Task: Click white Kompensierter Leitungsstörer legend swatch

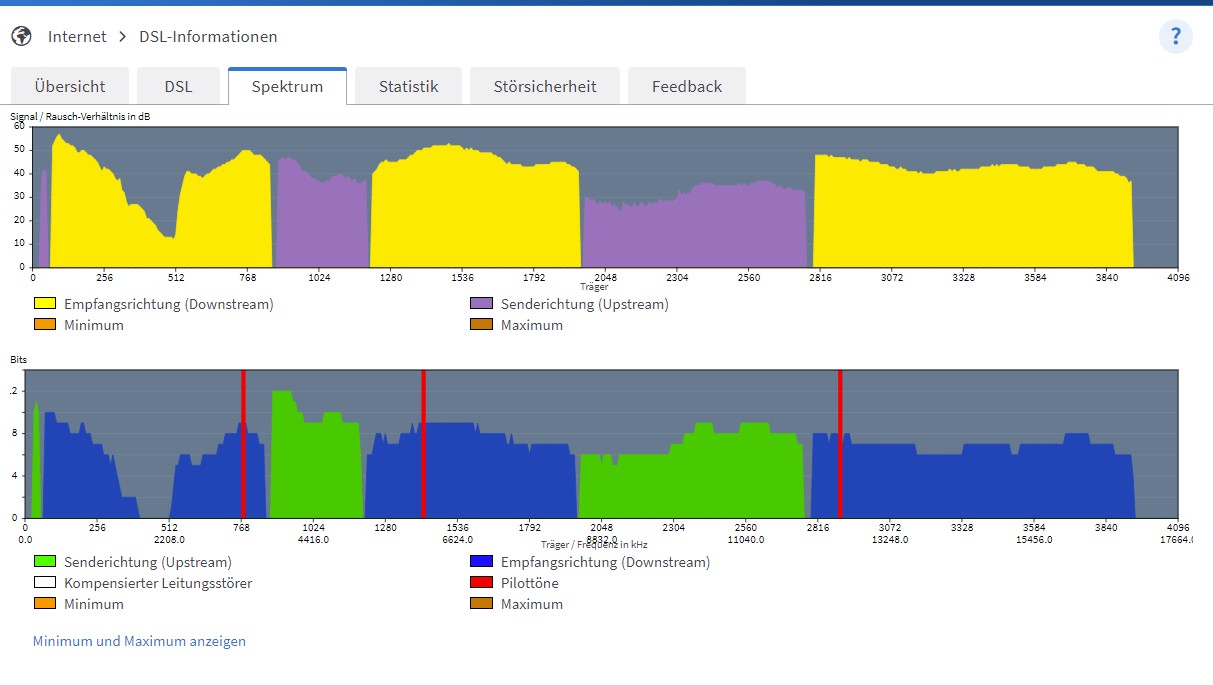Action: tap(45, 583)
